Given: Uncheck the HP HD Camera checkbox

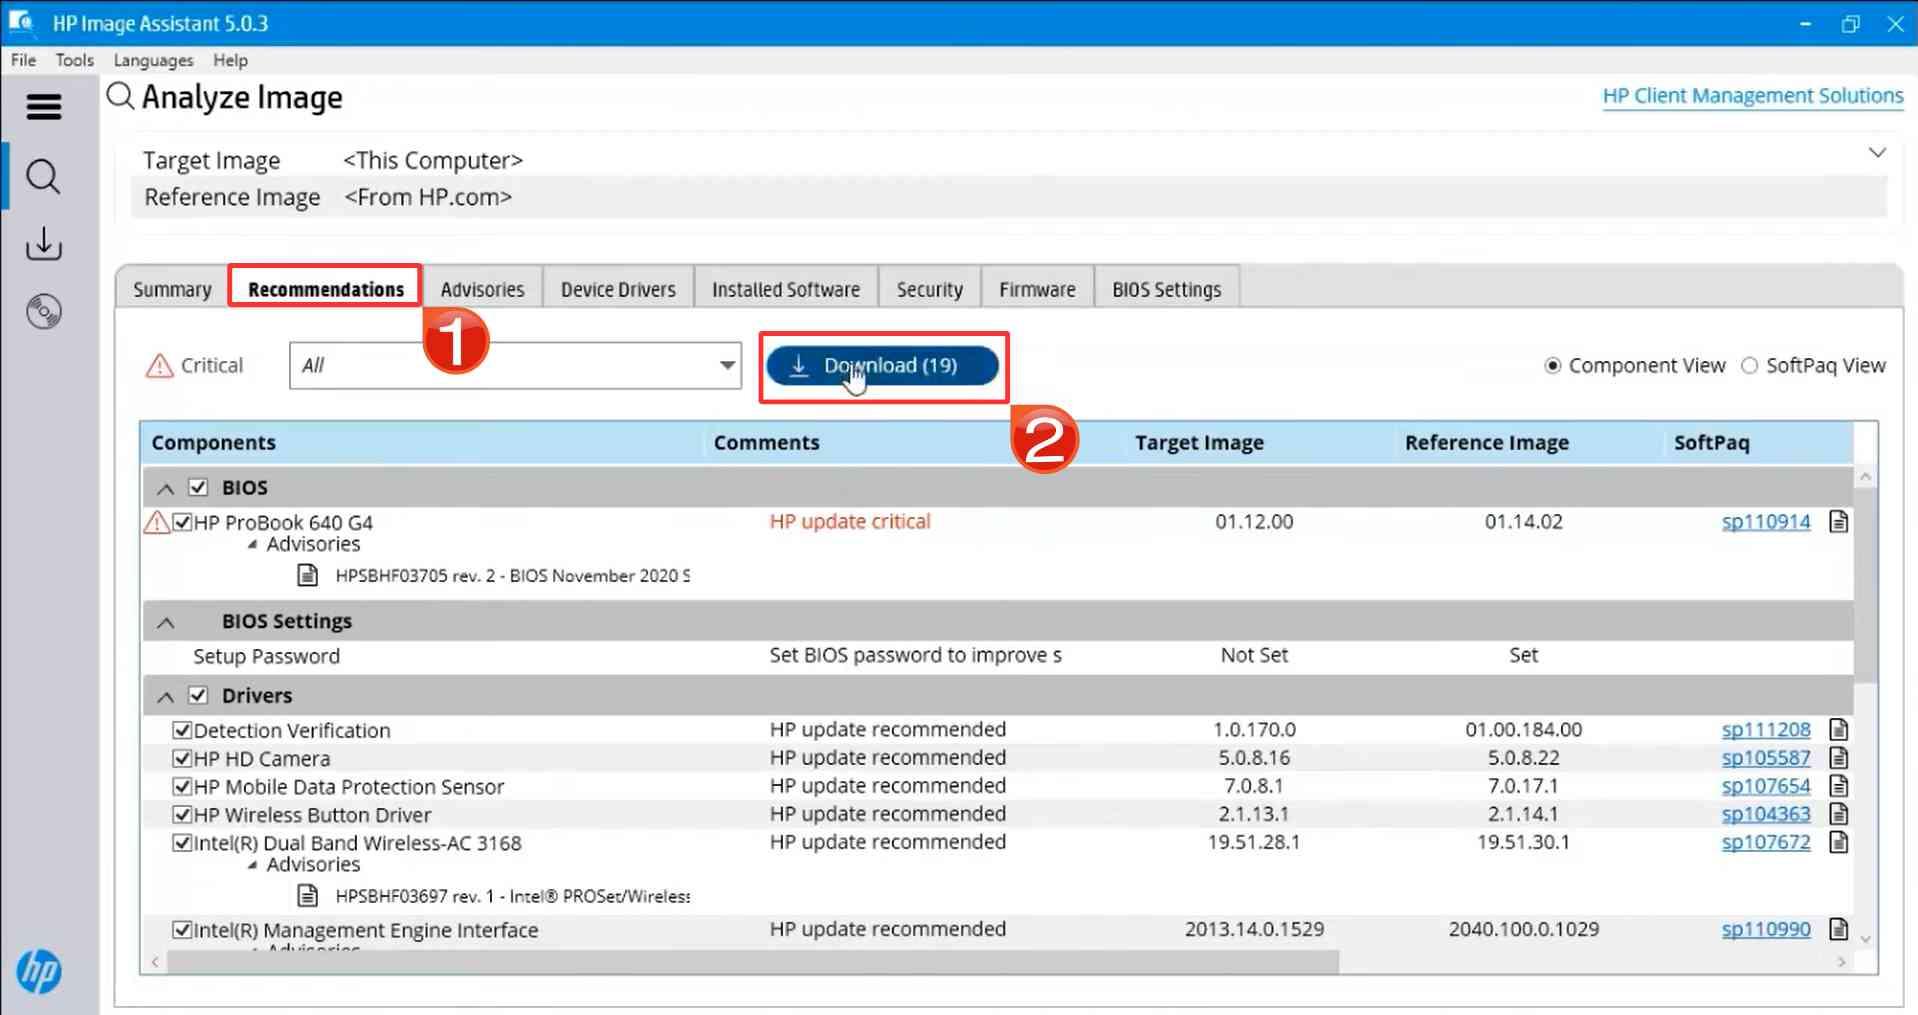Looking at the screenshot, I should click(x=182, y=758).
